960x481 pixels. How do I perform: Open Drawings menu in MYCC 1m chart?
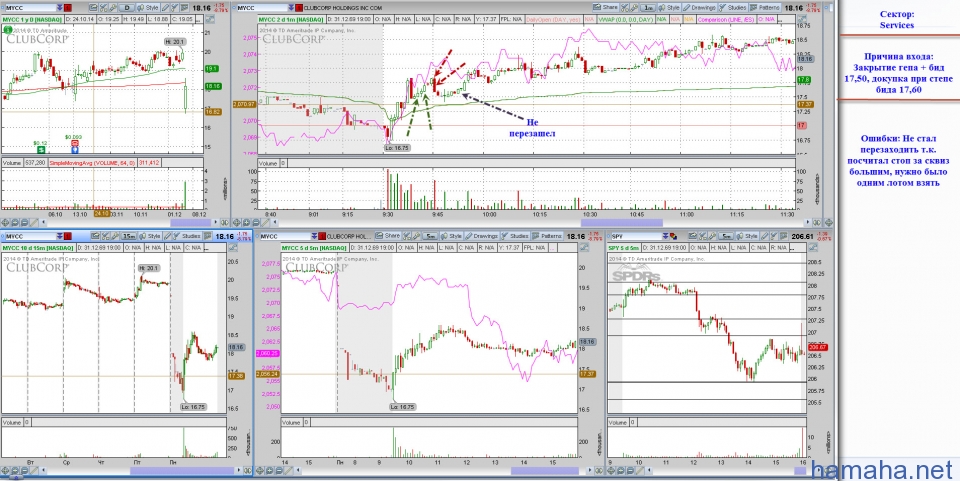coord(699,7)
